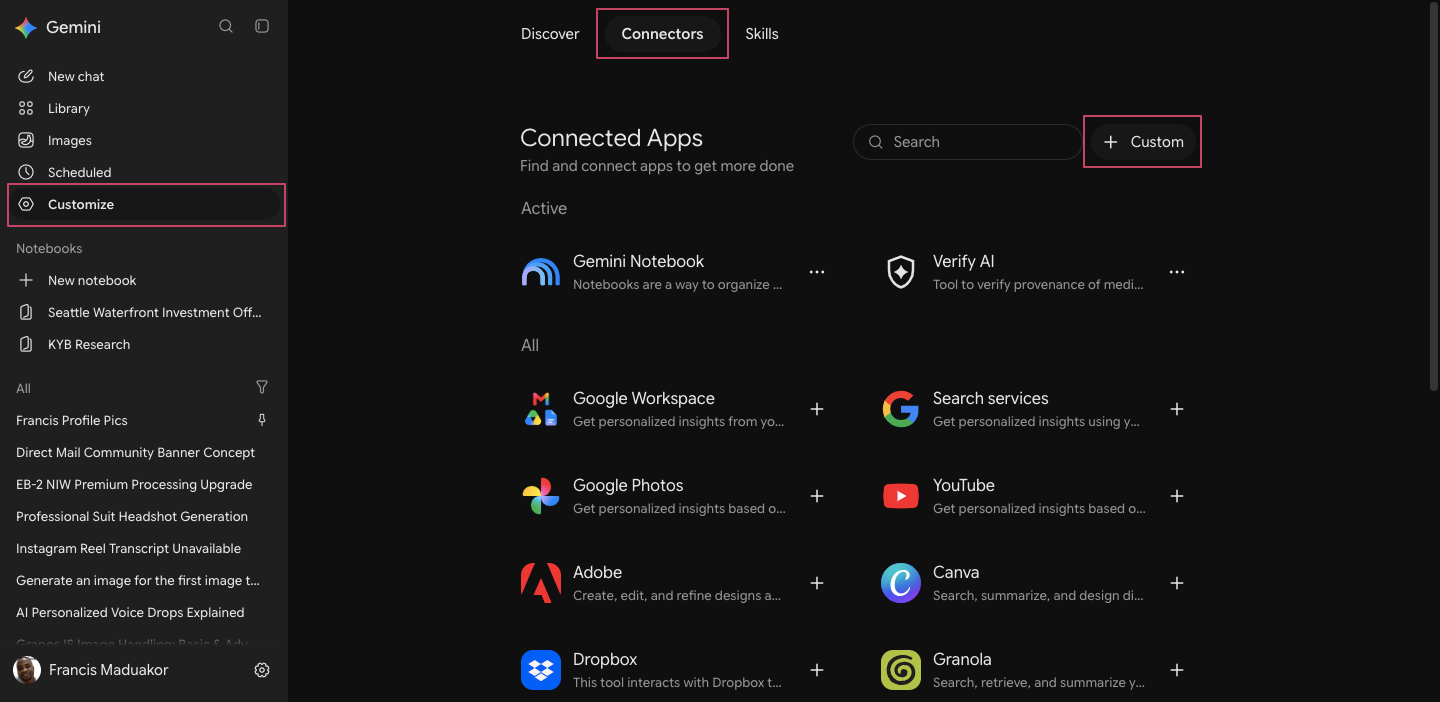Viewport: 1440px width, 702px height.
Task: Open the Professional Suit Headshot Generation chat
Action: point(144,516)
